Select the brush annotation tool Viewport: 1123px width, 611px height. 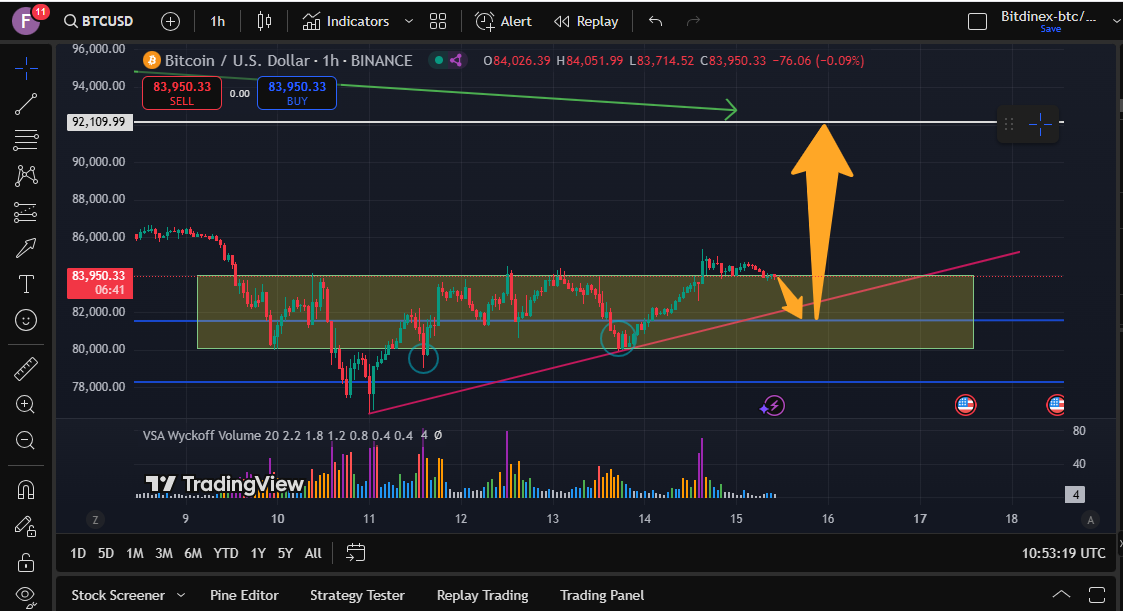[x=26, y=248]
